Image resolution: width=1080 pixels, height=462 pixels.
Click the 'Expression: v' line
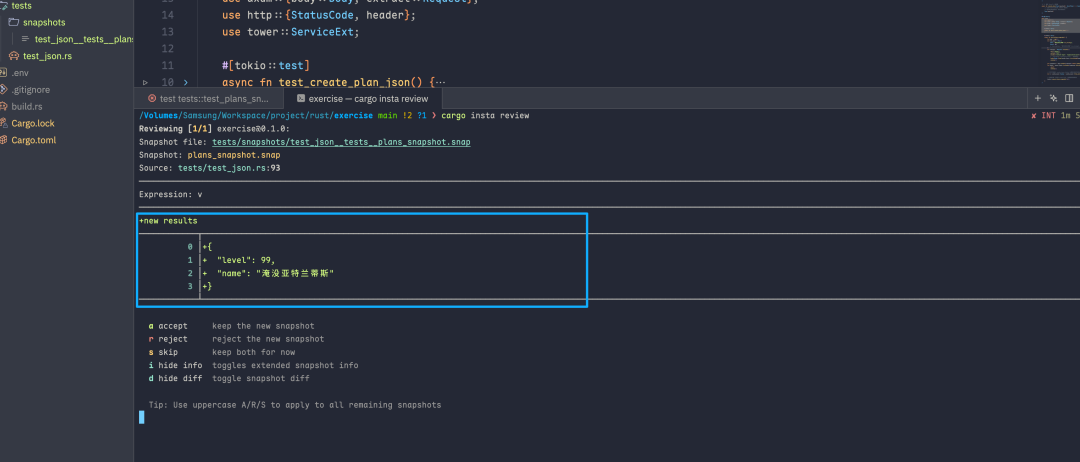click(171, 194)
